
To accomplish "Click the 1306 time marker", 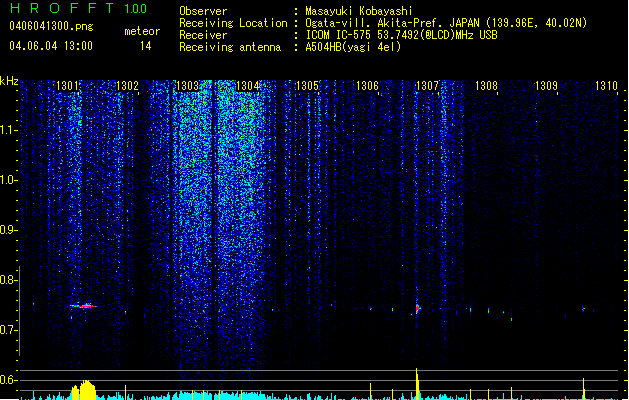I will pos(367,86).
